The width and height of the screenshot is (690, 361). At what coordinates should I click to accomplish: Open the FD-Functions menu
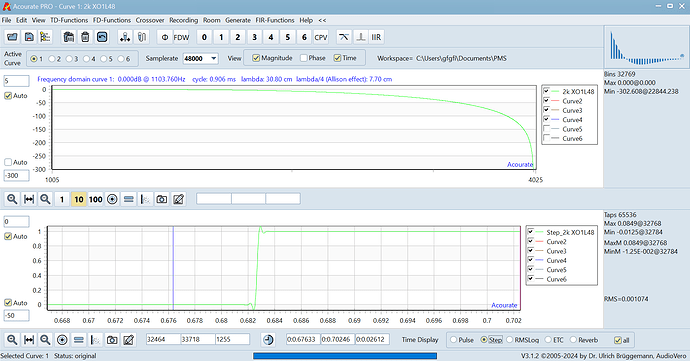pyautogui.click(x=112, y=20)
